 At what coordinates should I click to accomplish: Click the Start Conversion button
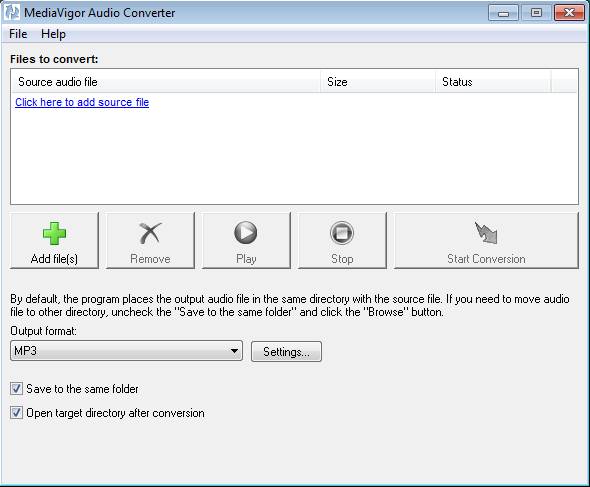(x=486, y=240)
